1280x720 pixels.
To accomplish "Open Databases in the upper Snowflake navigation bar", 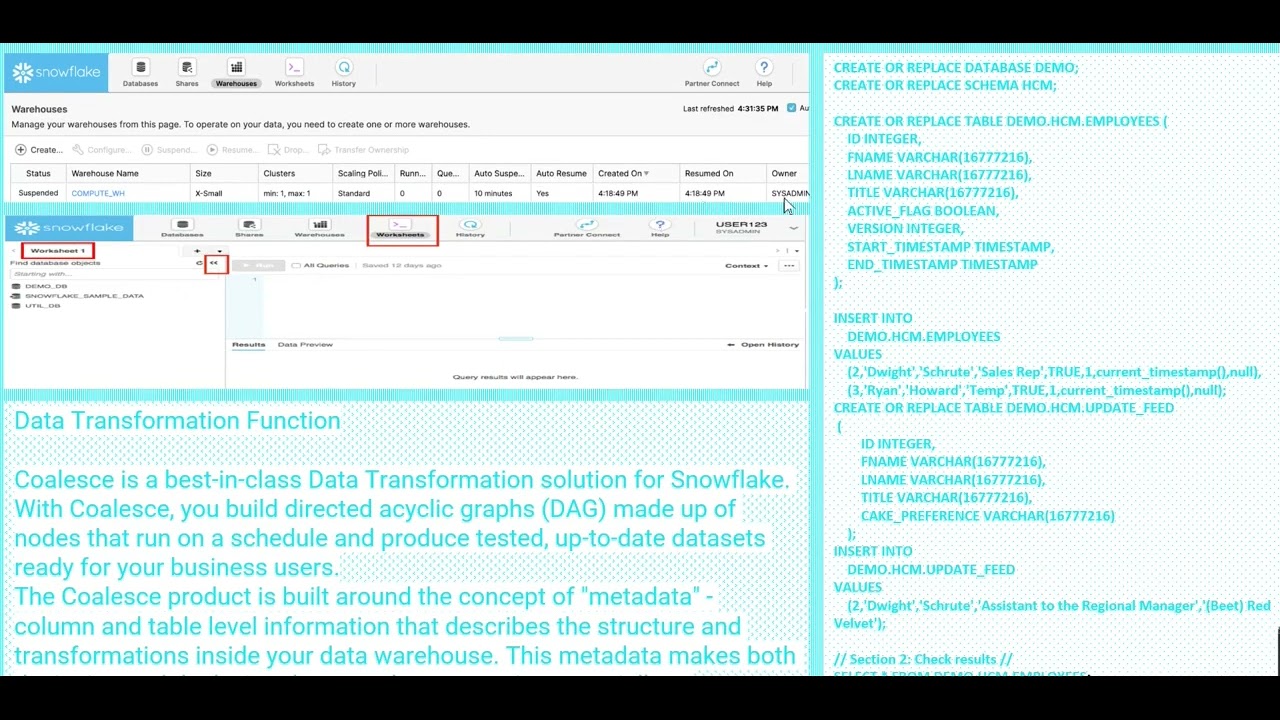I will (x=140, y=74).
